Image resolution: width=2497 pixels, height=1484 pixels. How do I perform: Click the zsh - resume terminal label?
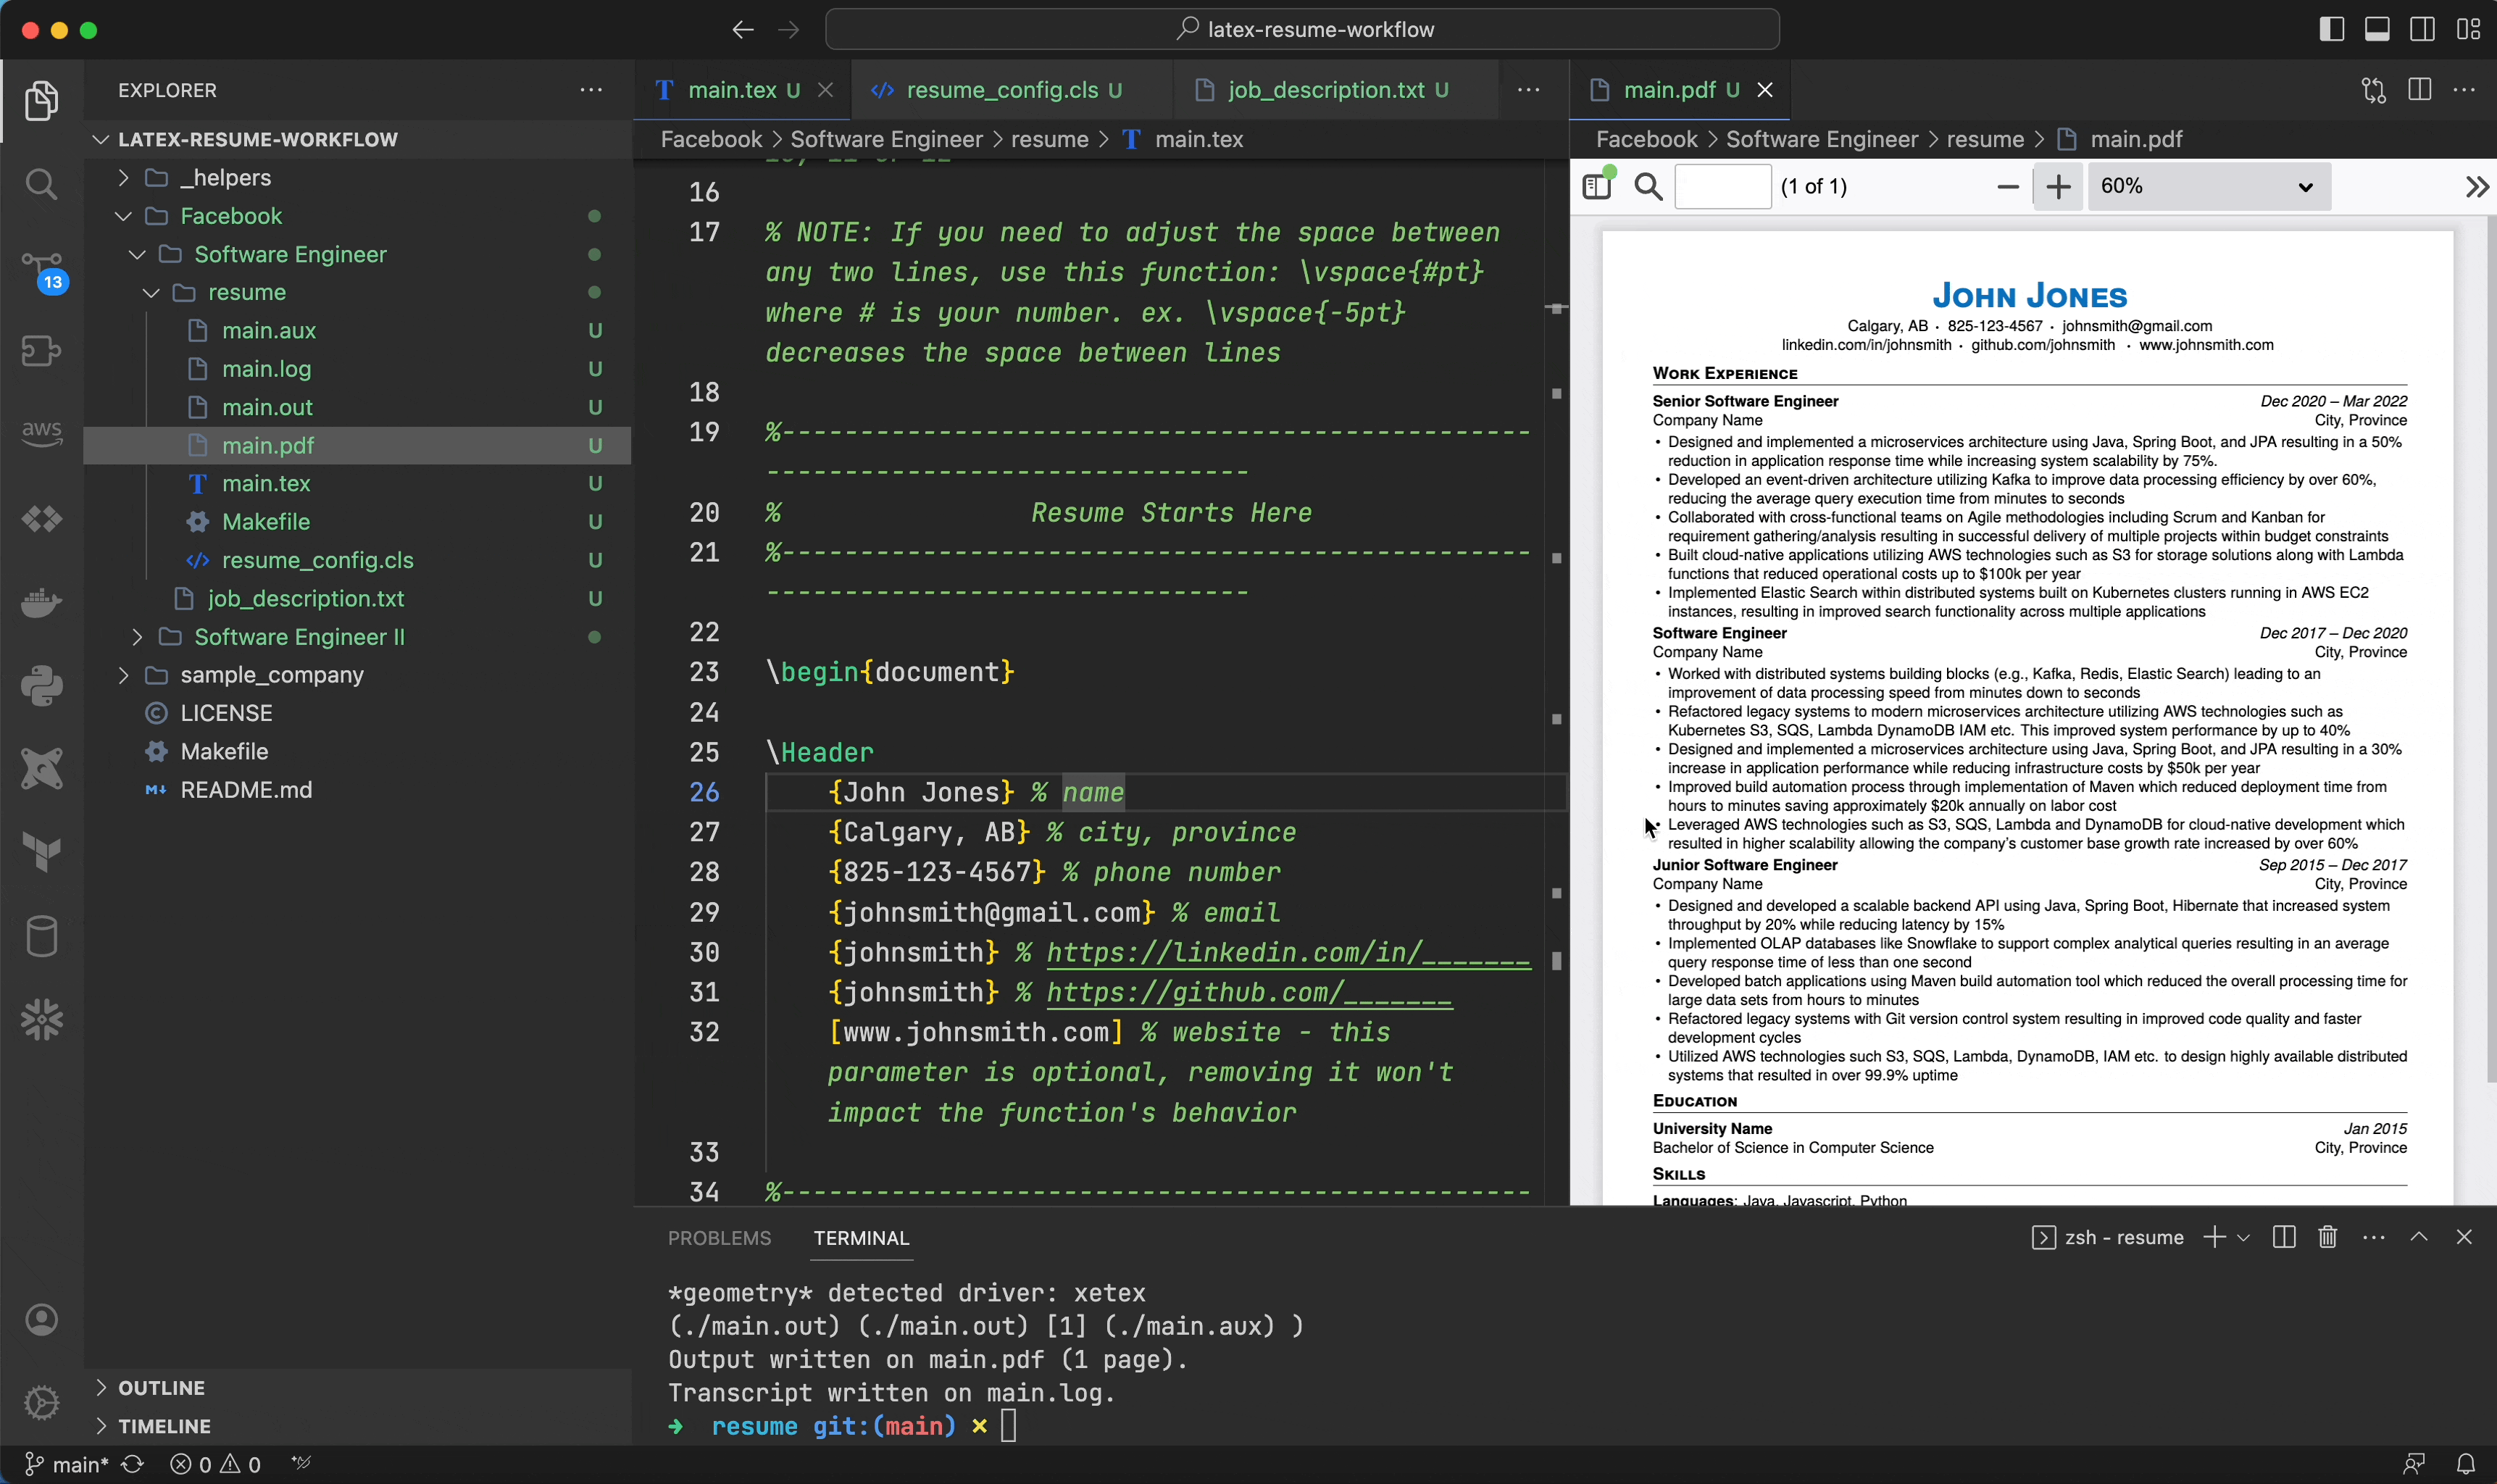(2108, 1237)
